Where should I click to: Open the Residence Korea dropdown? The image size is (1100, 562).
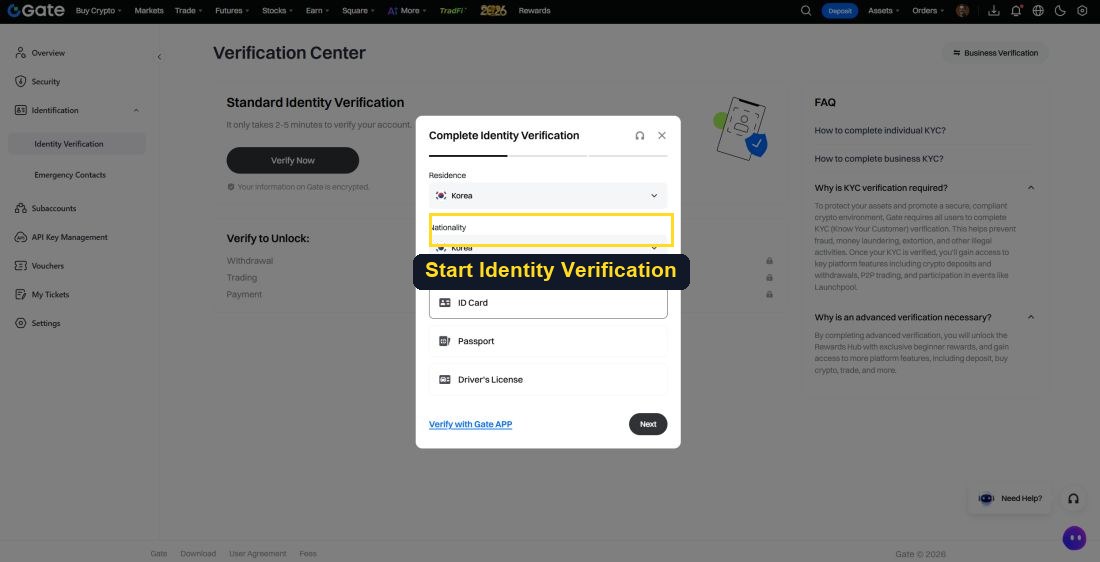pyautogui.click(x=548, y=196)
